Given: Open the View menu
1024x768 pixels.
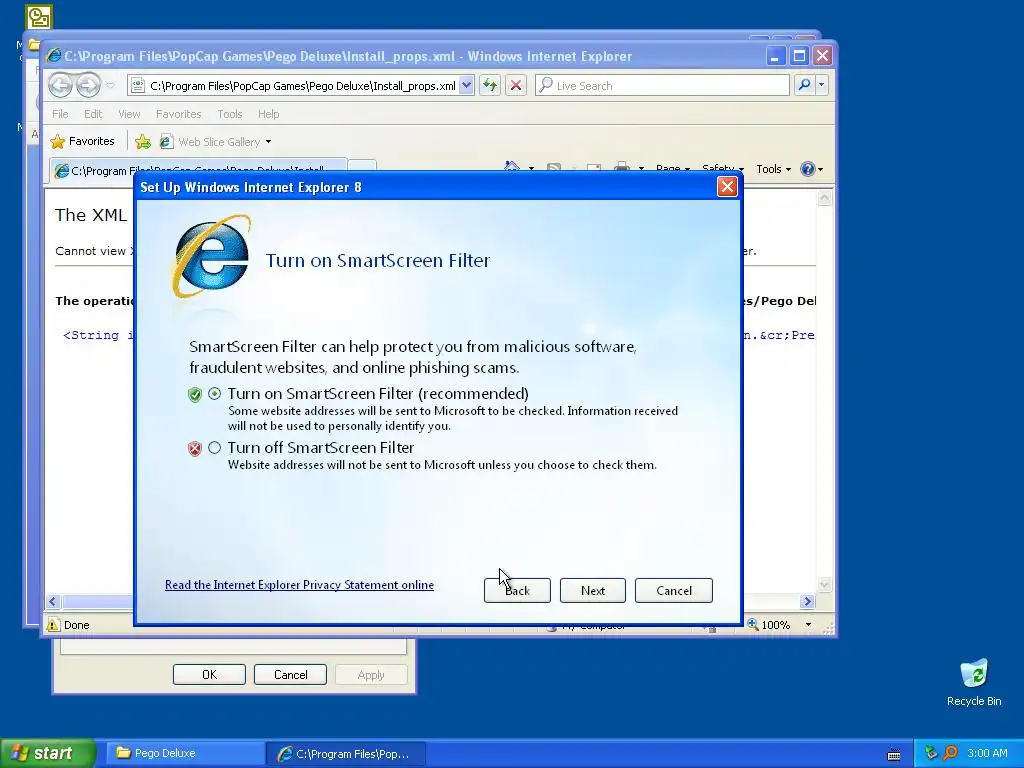Looking at the screenshot, I should pyautogui.click(x=129, y=114).
